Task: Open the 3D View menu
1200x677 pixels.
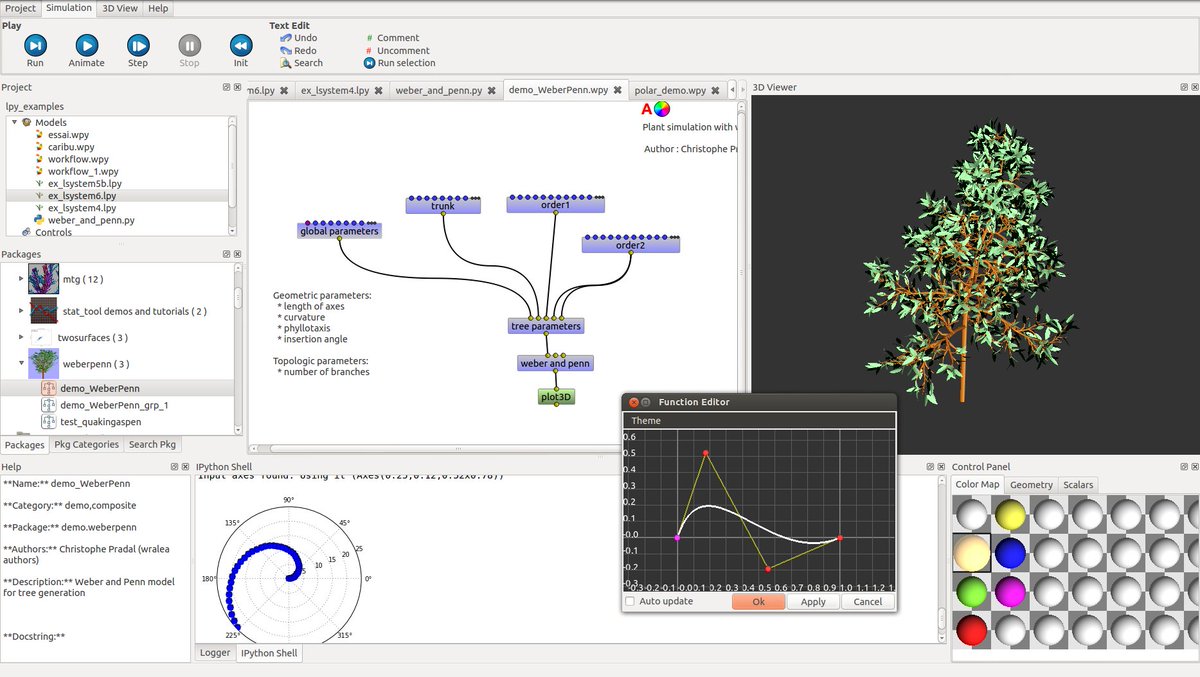Action: pyautogui.click(x=118, y=7)
